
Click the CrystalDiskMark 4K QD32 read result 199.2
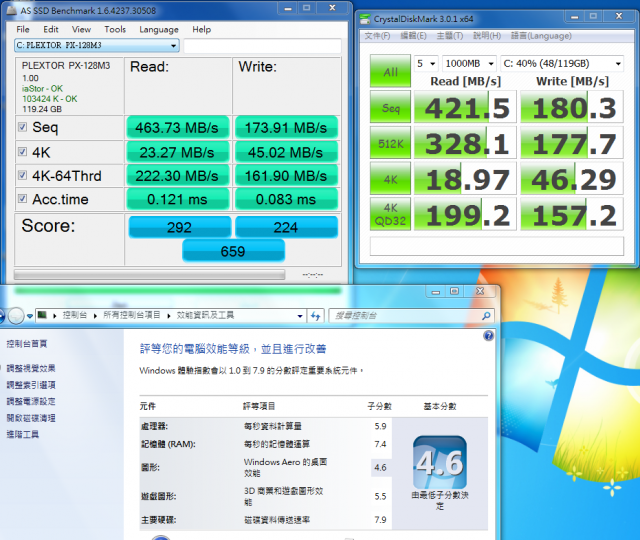465,214
